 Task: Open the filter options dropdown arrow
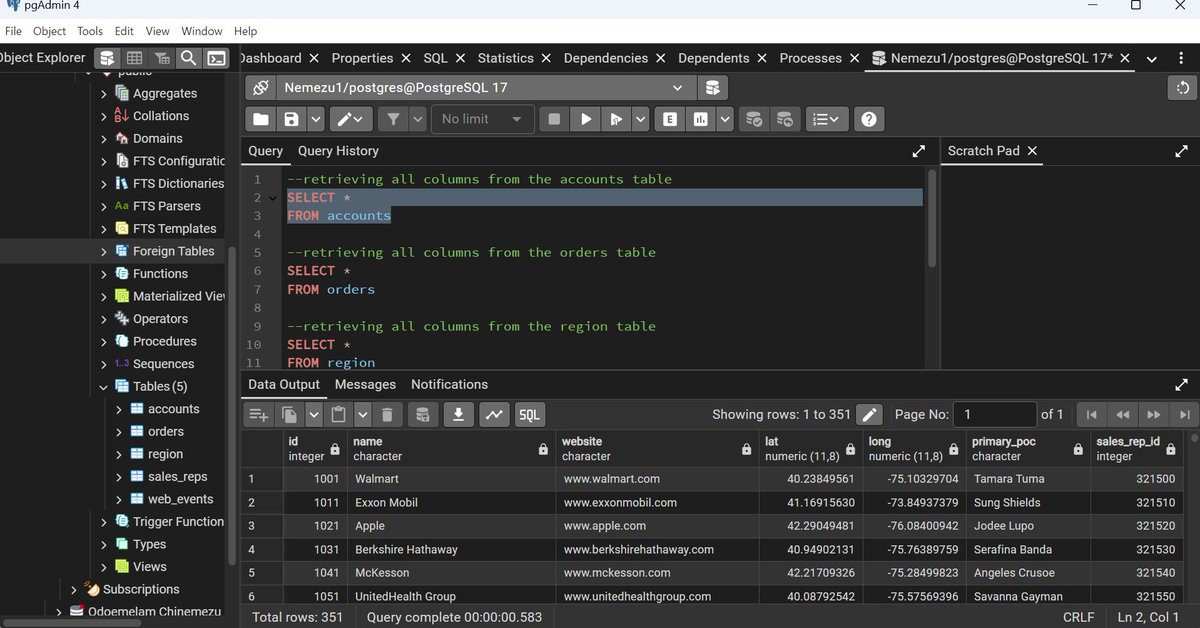click(x=418, y=119)
